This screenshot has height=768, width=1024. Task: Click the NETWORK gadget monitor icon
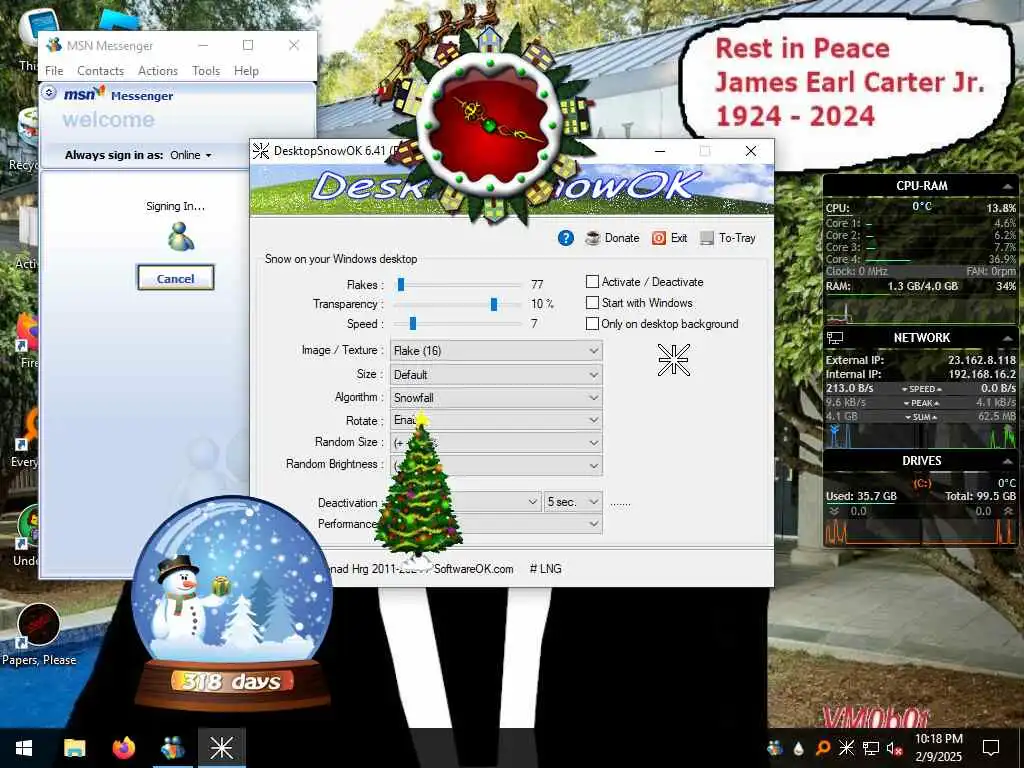[835, 338]
